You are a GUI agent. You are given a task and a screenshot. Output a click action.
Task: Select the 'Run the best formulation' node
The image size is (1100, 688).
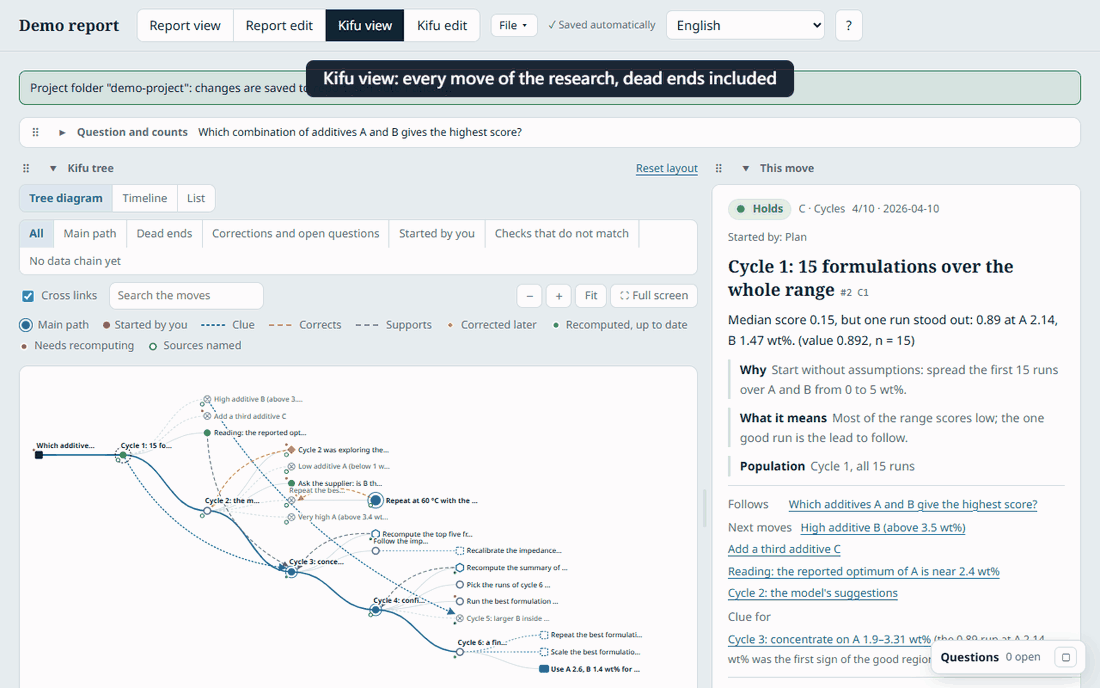(x=460, y=601)
